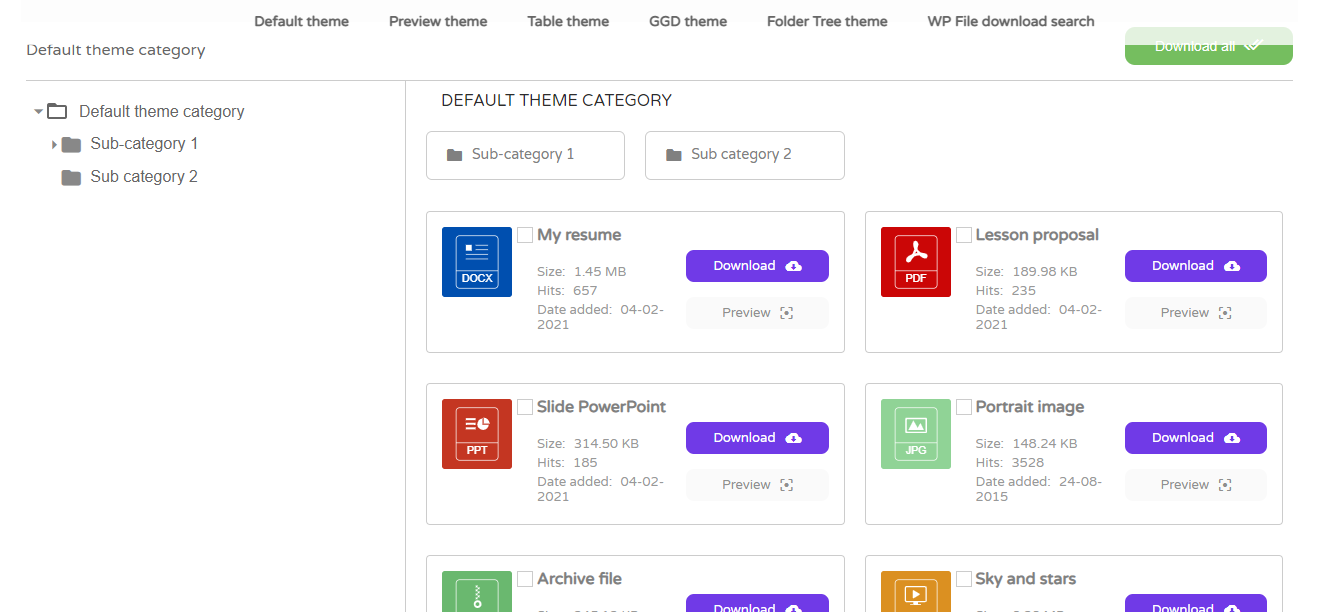Expand Sub-category 1 in the folder tree
The image size is (1326, 612).
click(54, 145)
